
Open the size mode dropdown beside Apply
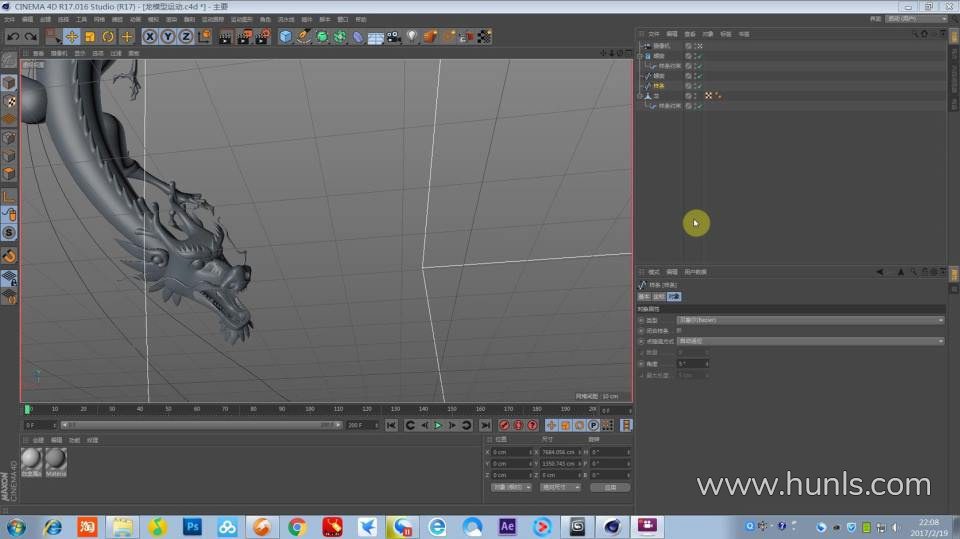pos(560,488)
